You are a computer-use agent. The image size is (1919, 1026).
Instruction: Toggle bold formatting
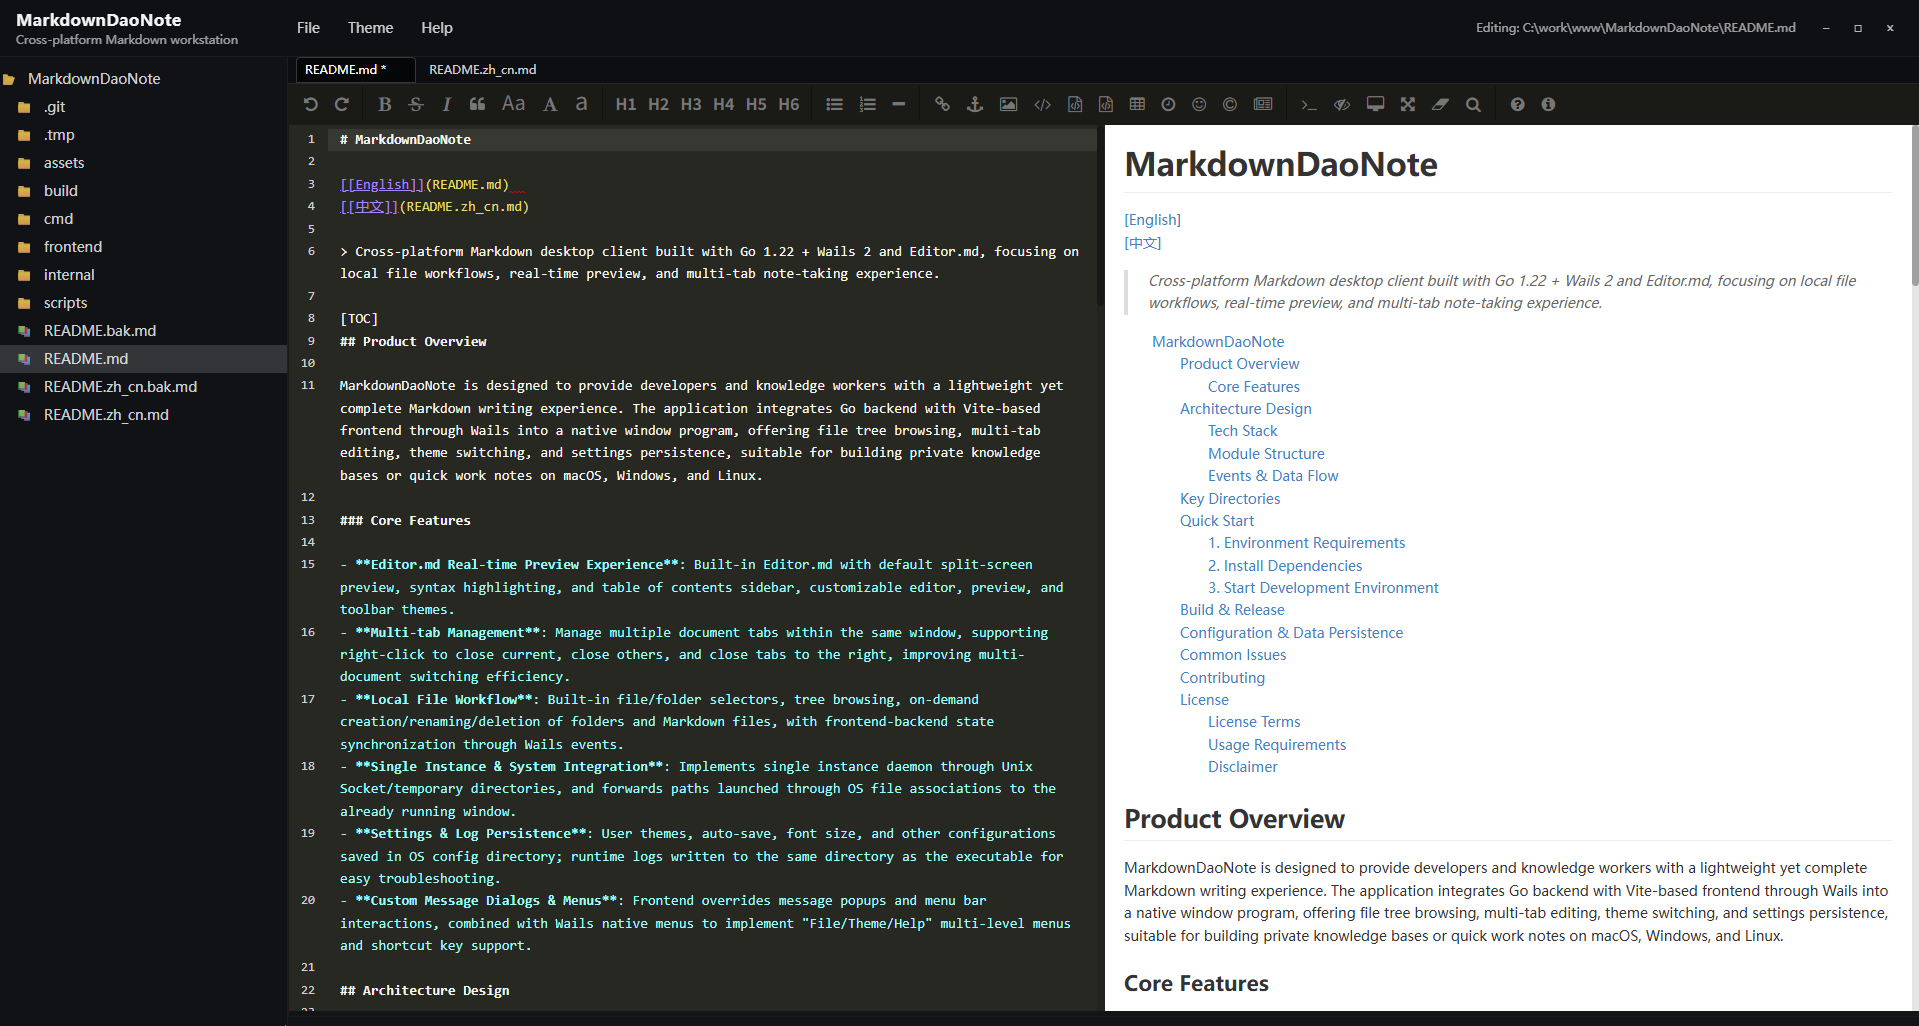point(383,104)
